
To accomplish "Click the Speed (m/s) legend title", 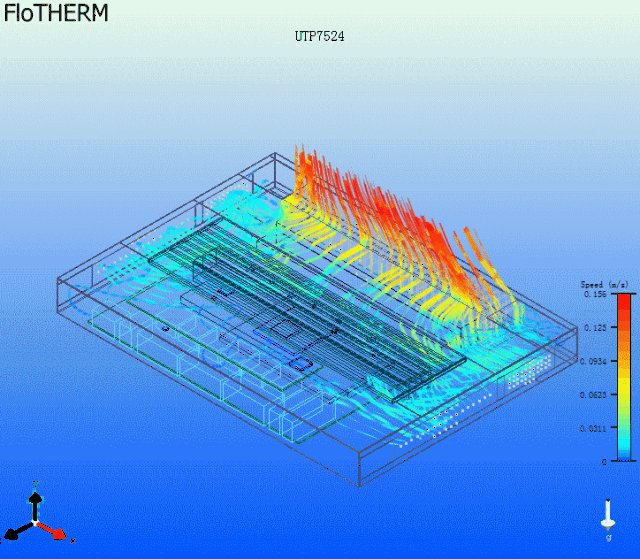I will pos(604,284).
